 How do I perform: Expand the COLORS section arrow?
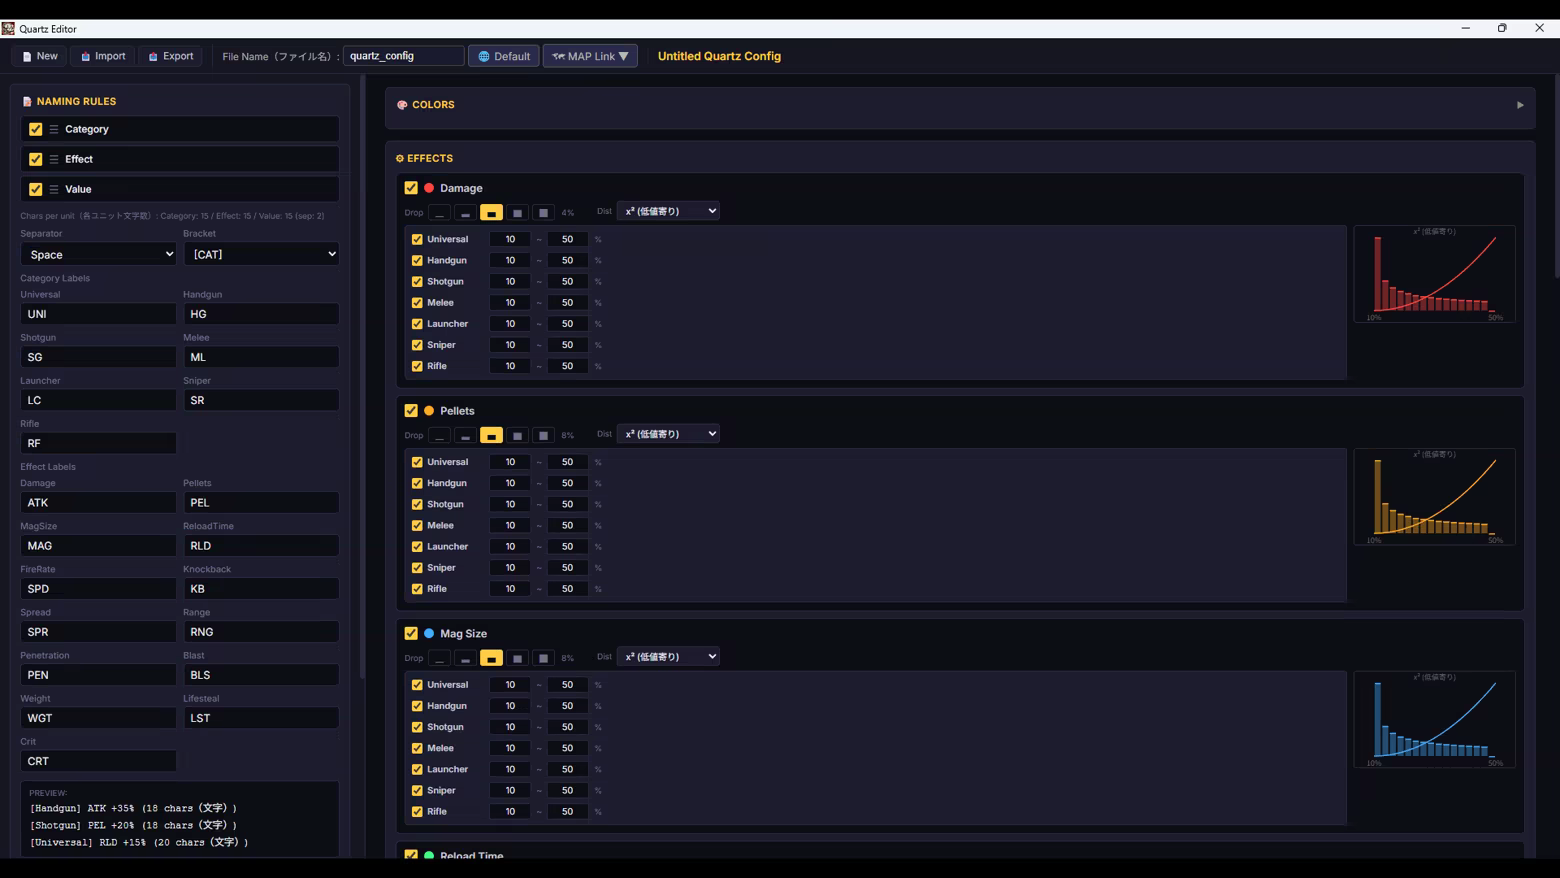pos(1520,105)
